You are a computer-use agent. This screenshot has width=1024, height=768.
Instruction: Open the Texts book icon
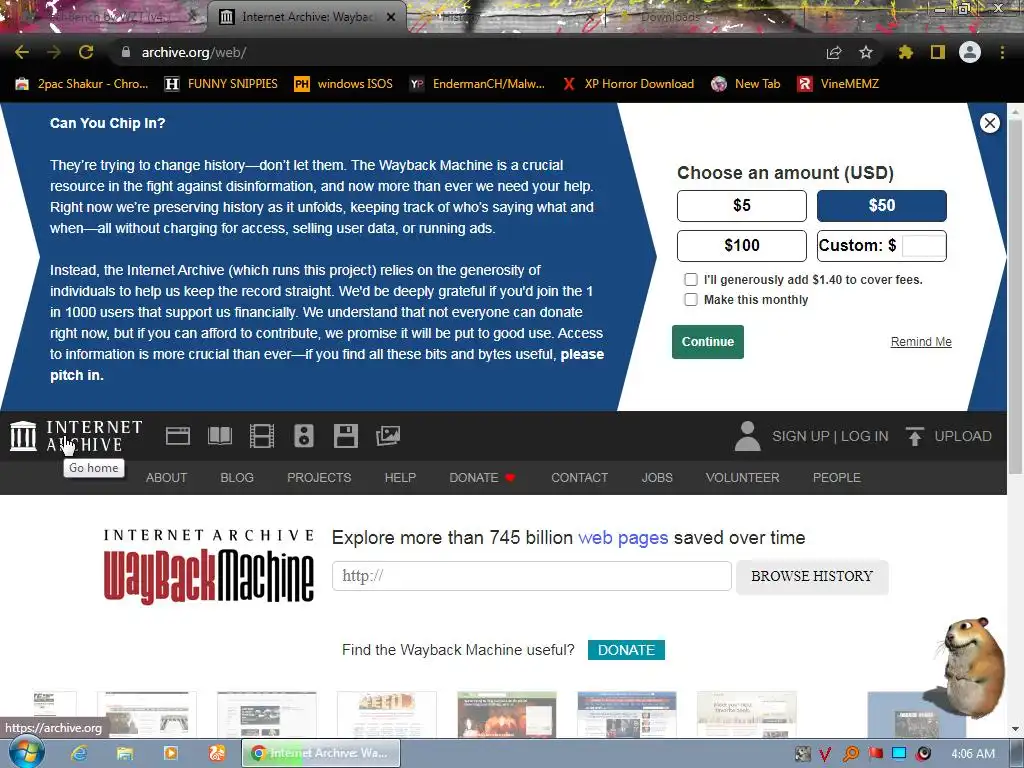point(220,436)
